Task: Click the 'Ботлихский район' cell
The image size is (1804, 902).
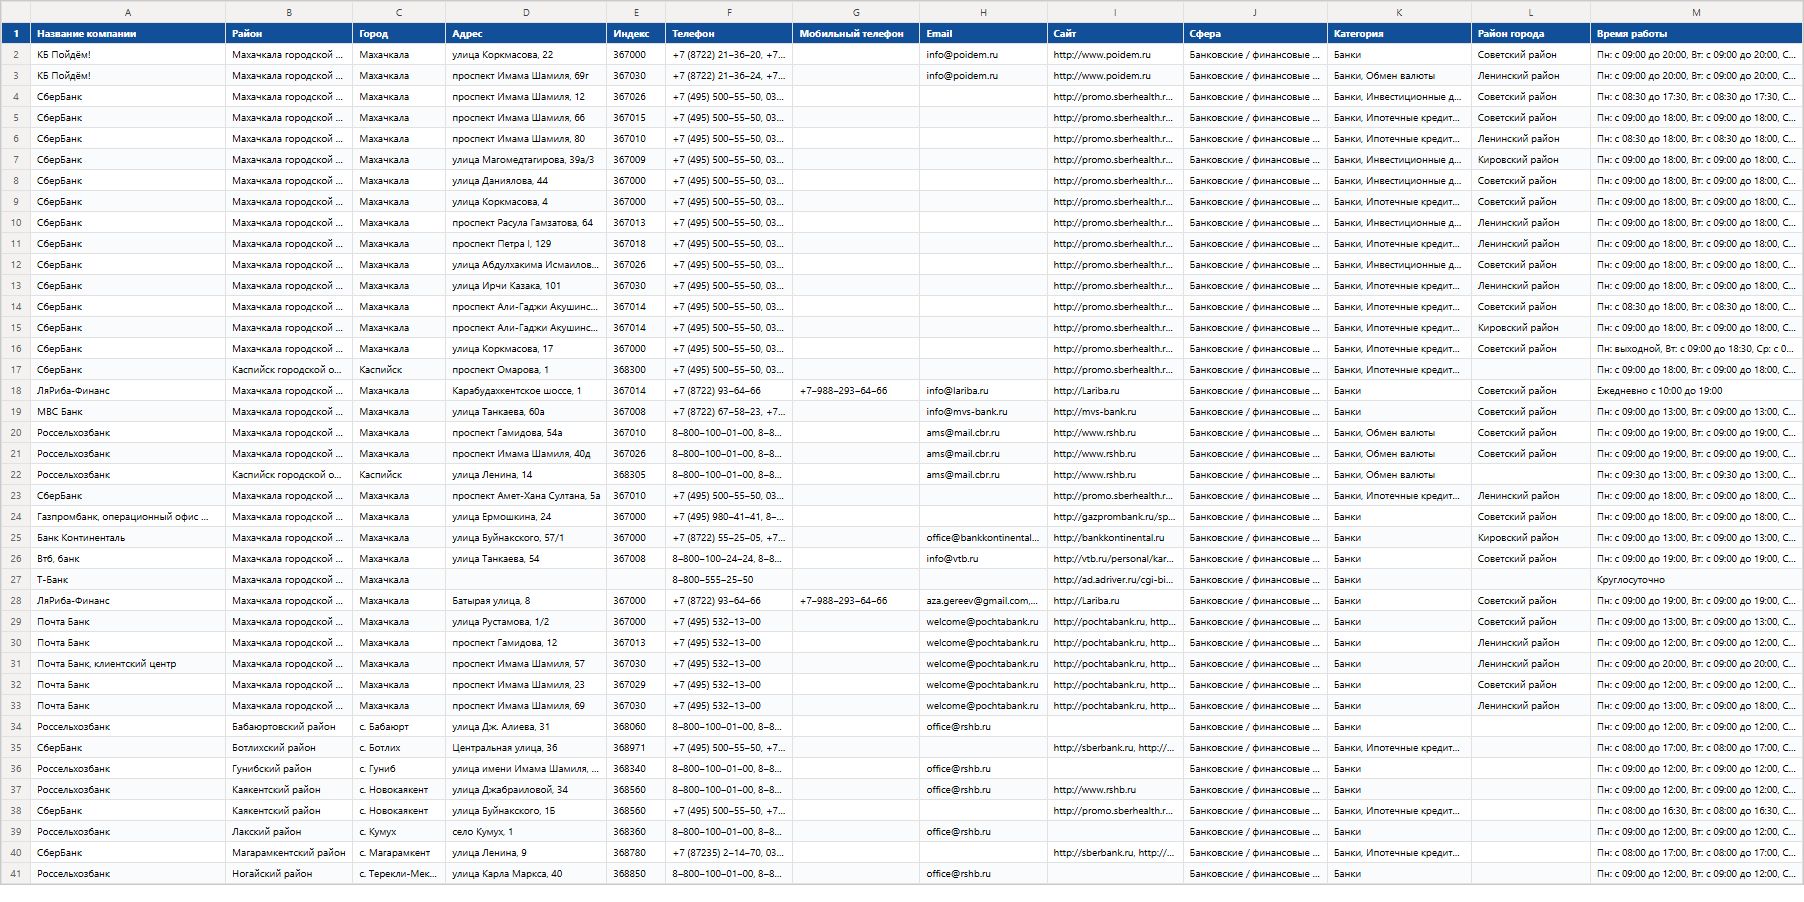Action: 289,748
